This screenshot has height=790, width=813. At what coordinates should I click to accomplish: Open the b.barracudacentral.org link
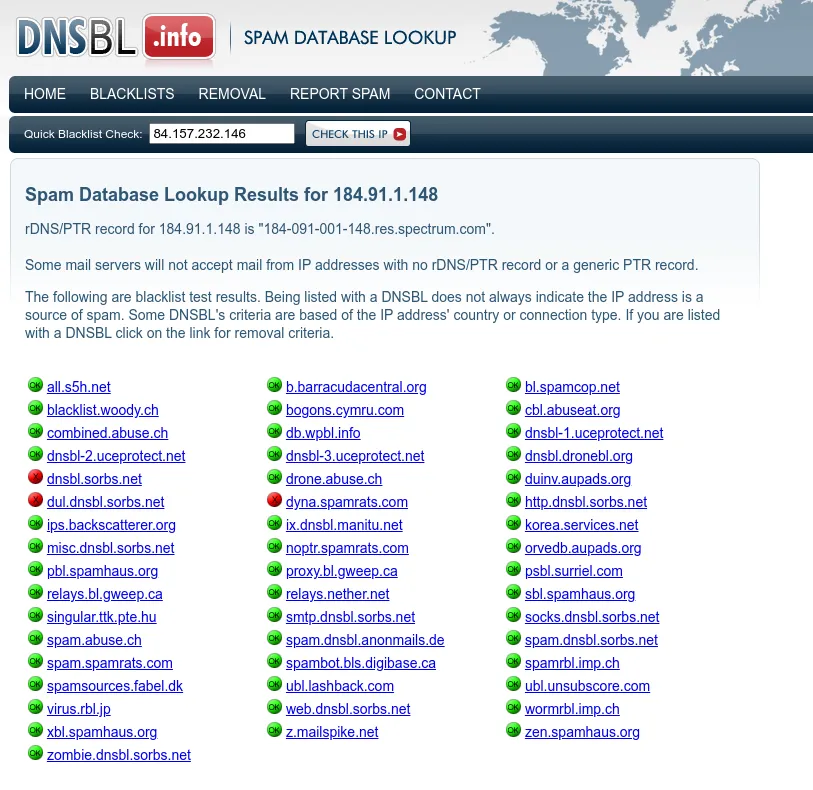356,387
